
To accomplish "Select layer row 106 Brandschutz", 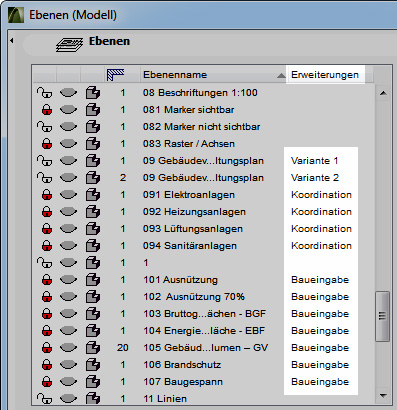I will tap(203, 365).
